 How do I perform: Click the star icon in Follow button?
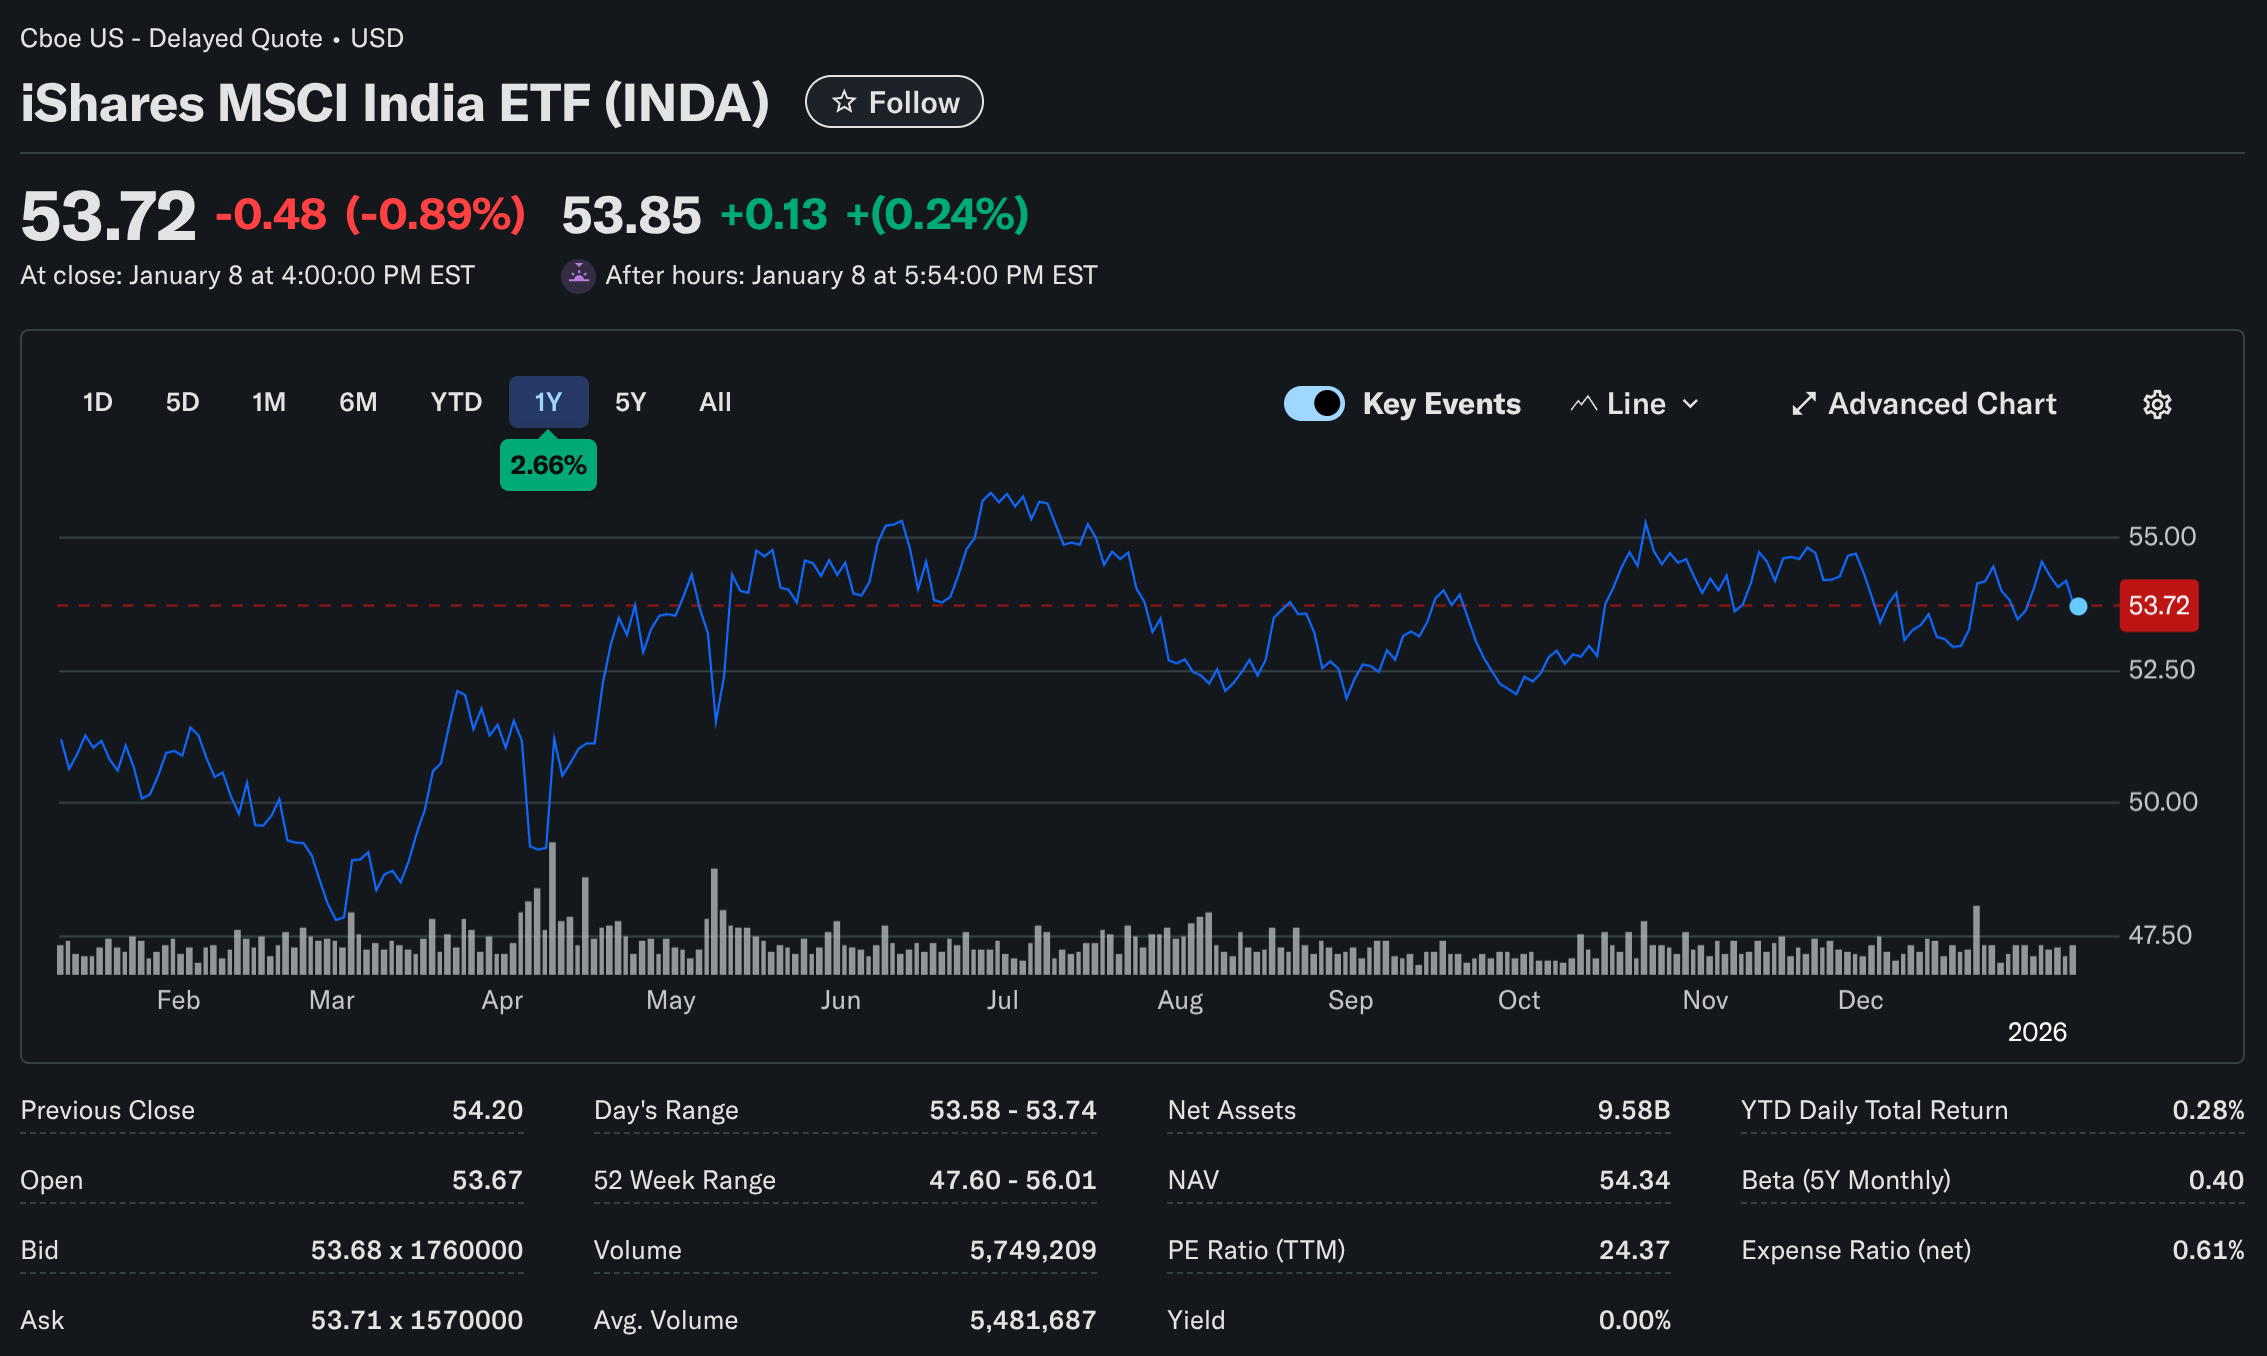(x=844, y=102)
